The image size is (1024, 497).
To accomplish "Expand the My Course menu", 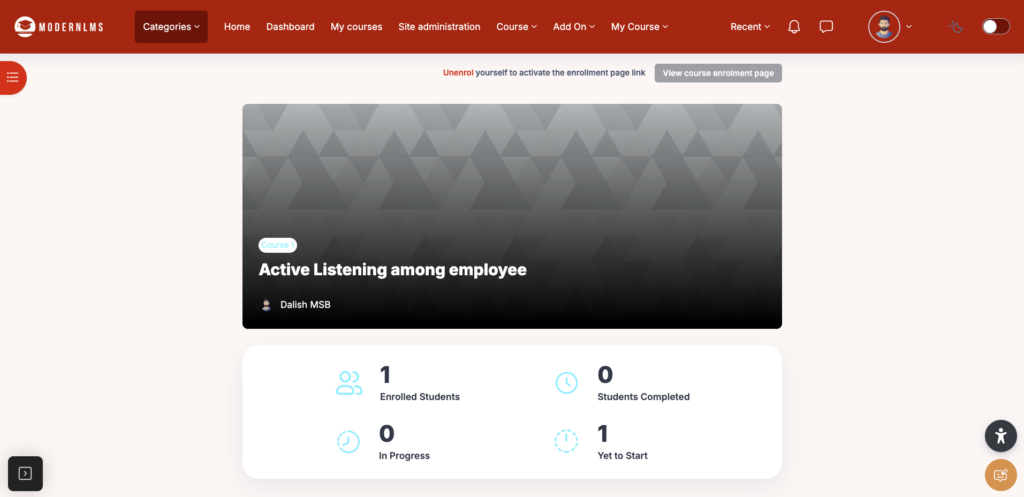I will (x=639, y=27).
